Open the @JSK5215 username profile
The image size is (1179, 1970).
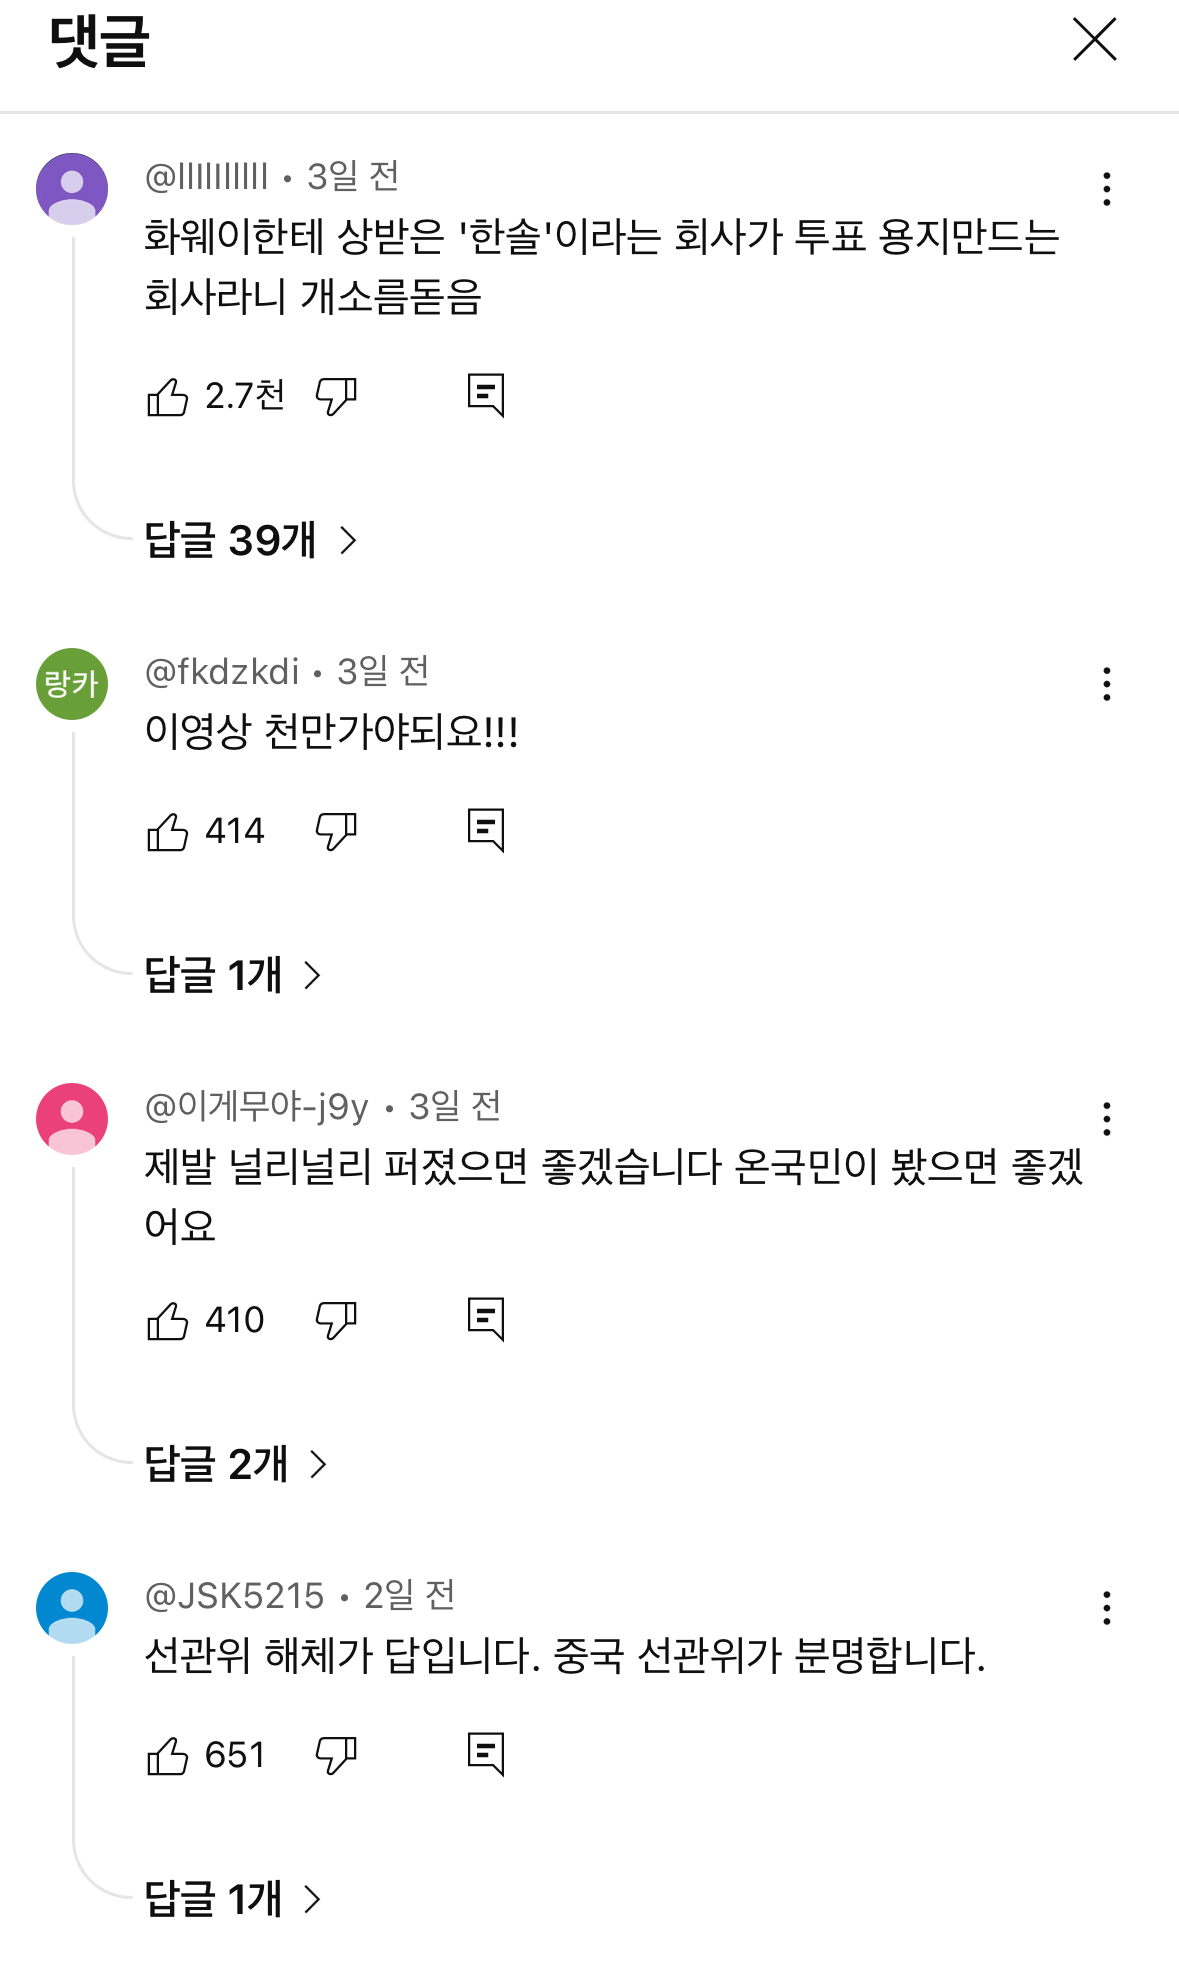click(x=235, y=1595)
